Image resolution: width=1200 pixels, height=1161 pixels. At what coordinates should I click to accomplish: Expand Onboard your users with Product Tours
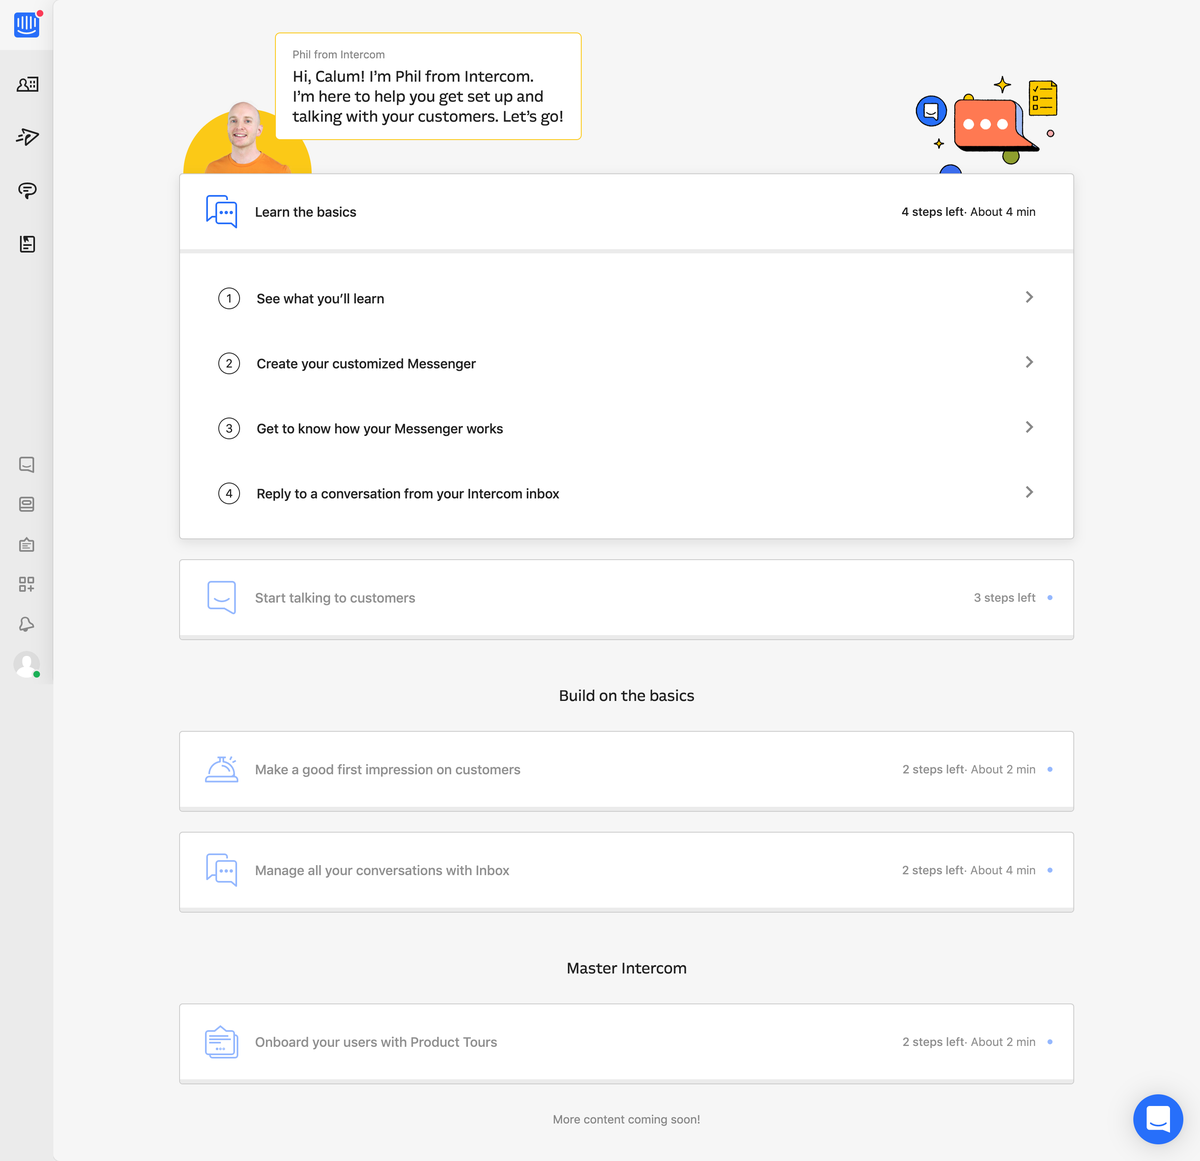626,1042
